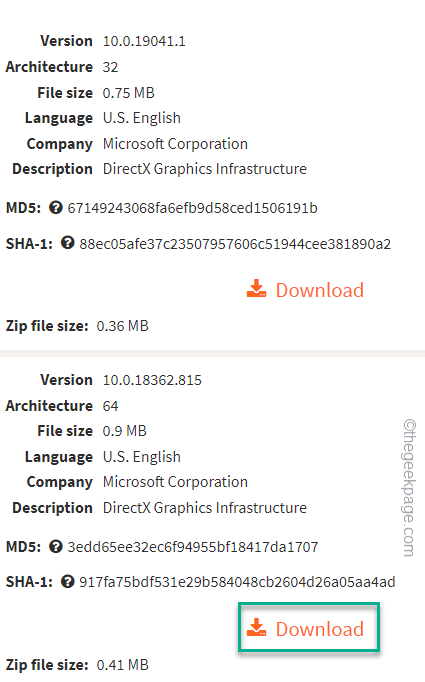
Task: Select the SHA-1 hash starting with 917fa75b
Action: (x=237, y=582)
